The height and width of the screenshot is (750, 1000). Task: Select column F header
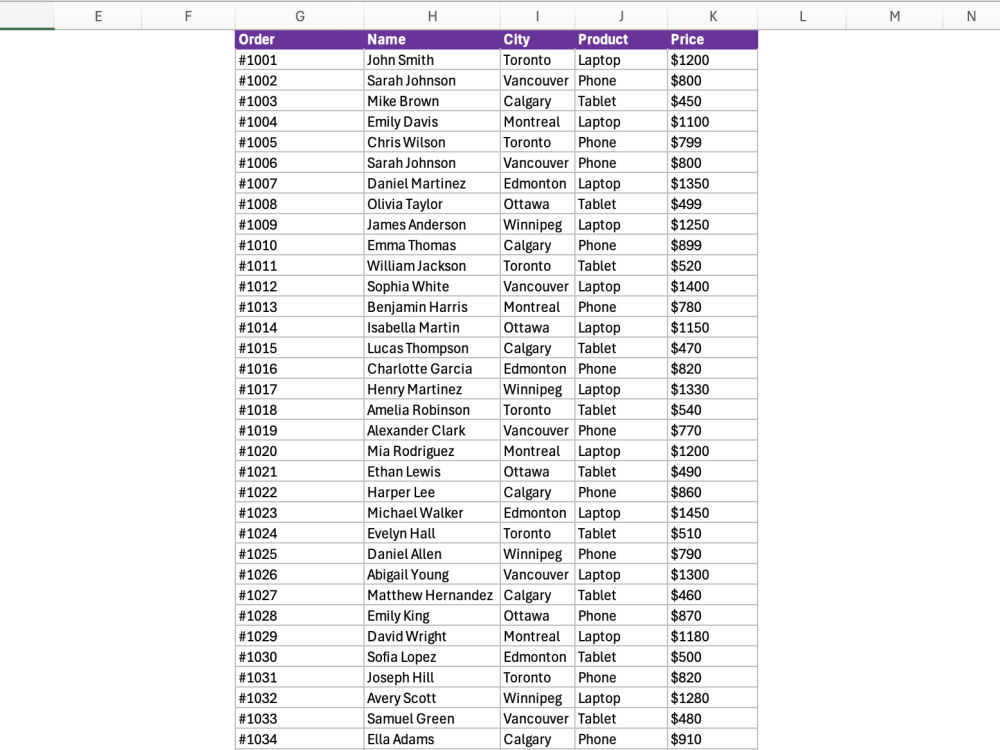point(188,16)
